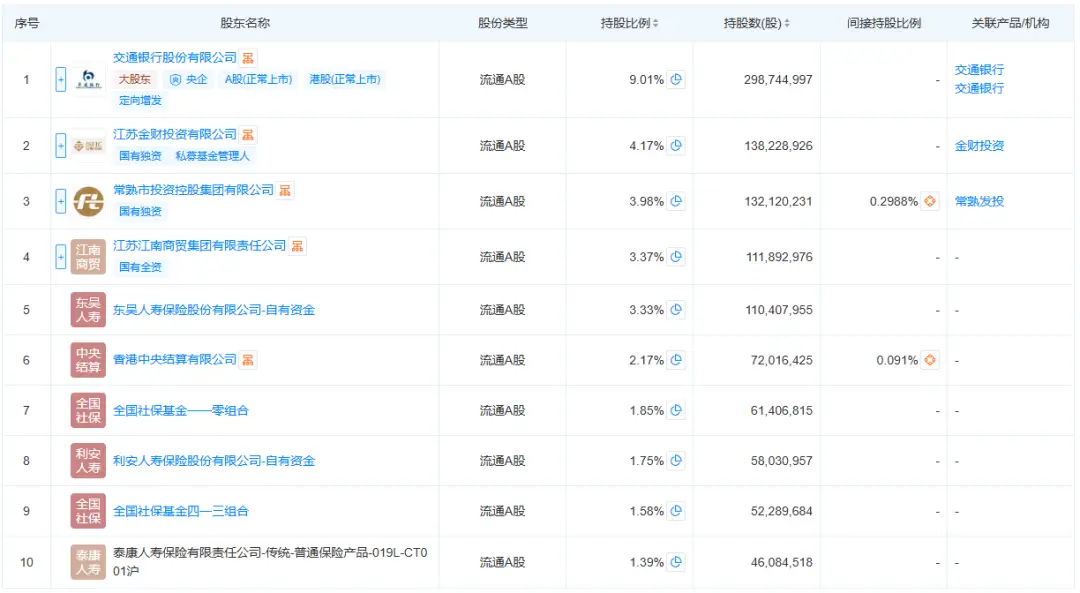Open 香港中央结算有限公司 link
This screenshot has height=593, width=1080.
[174, 360]
